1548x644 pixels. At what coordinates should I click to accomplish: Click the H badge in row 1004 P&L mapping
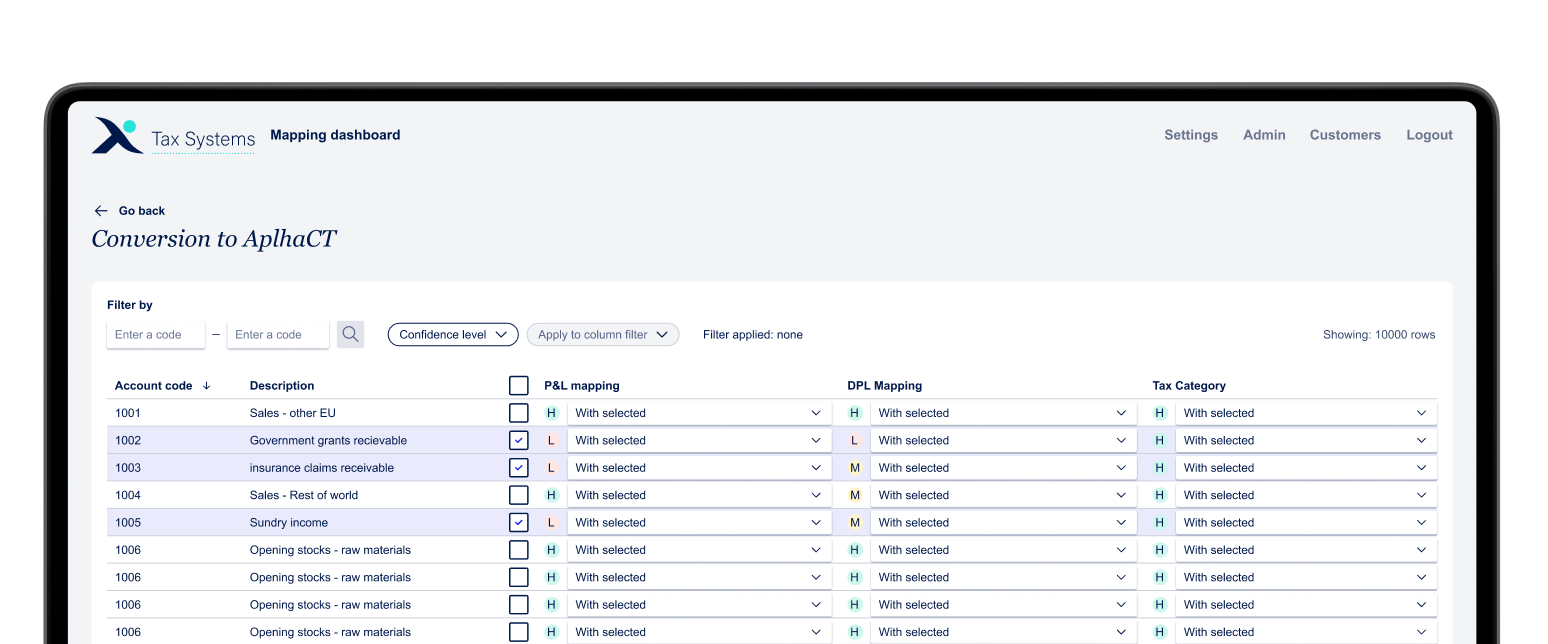(x=551, y=495)
